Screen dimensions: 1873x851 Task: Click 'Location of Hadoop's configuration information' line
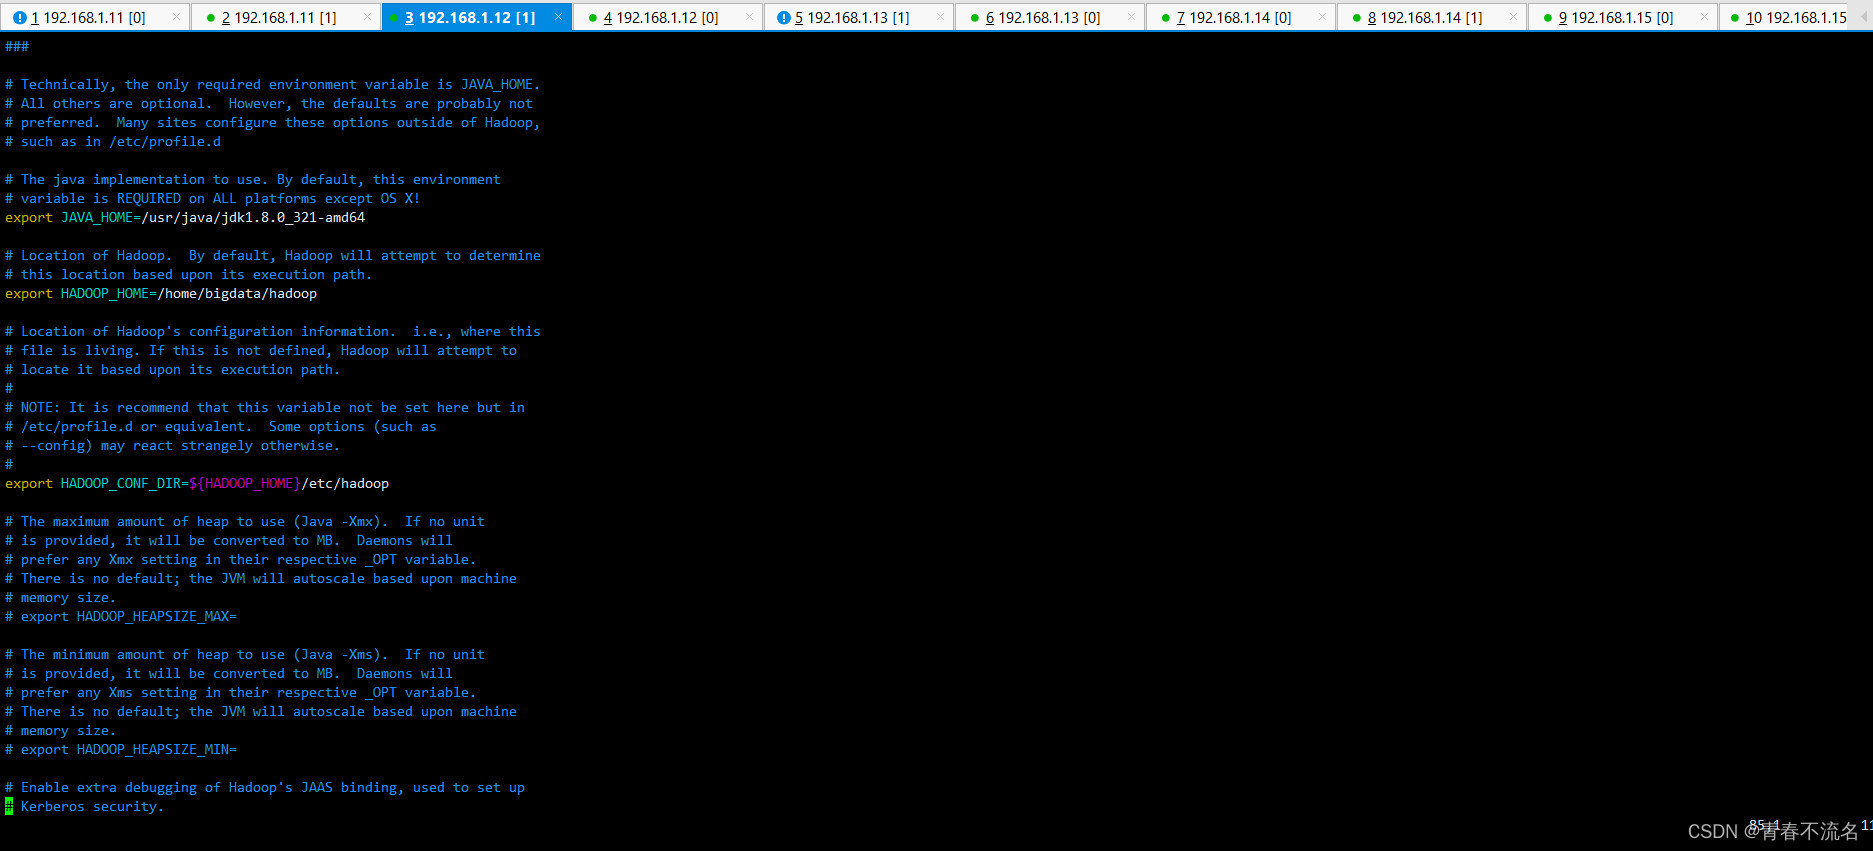click(x=273, y=331)
